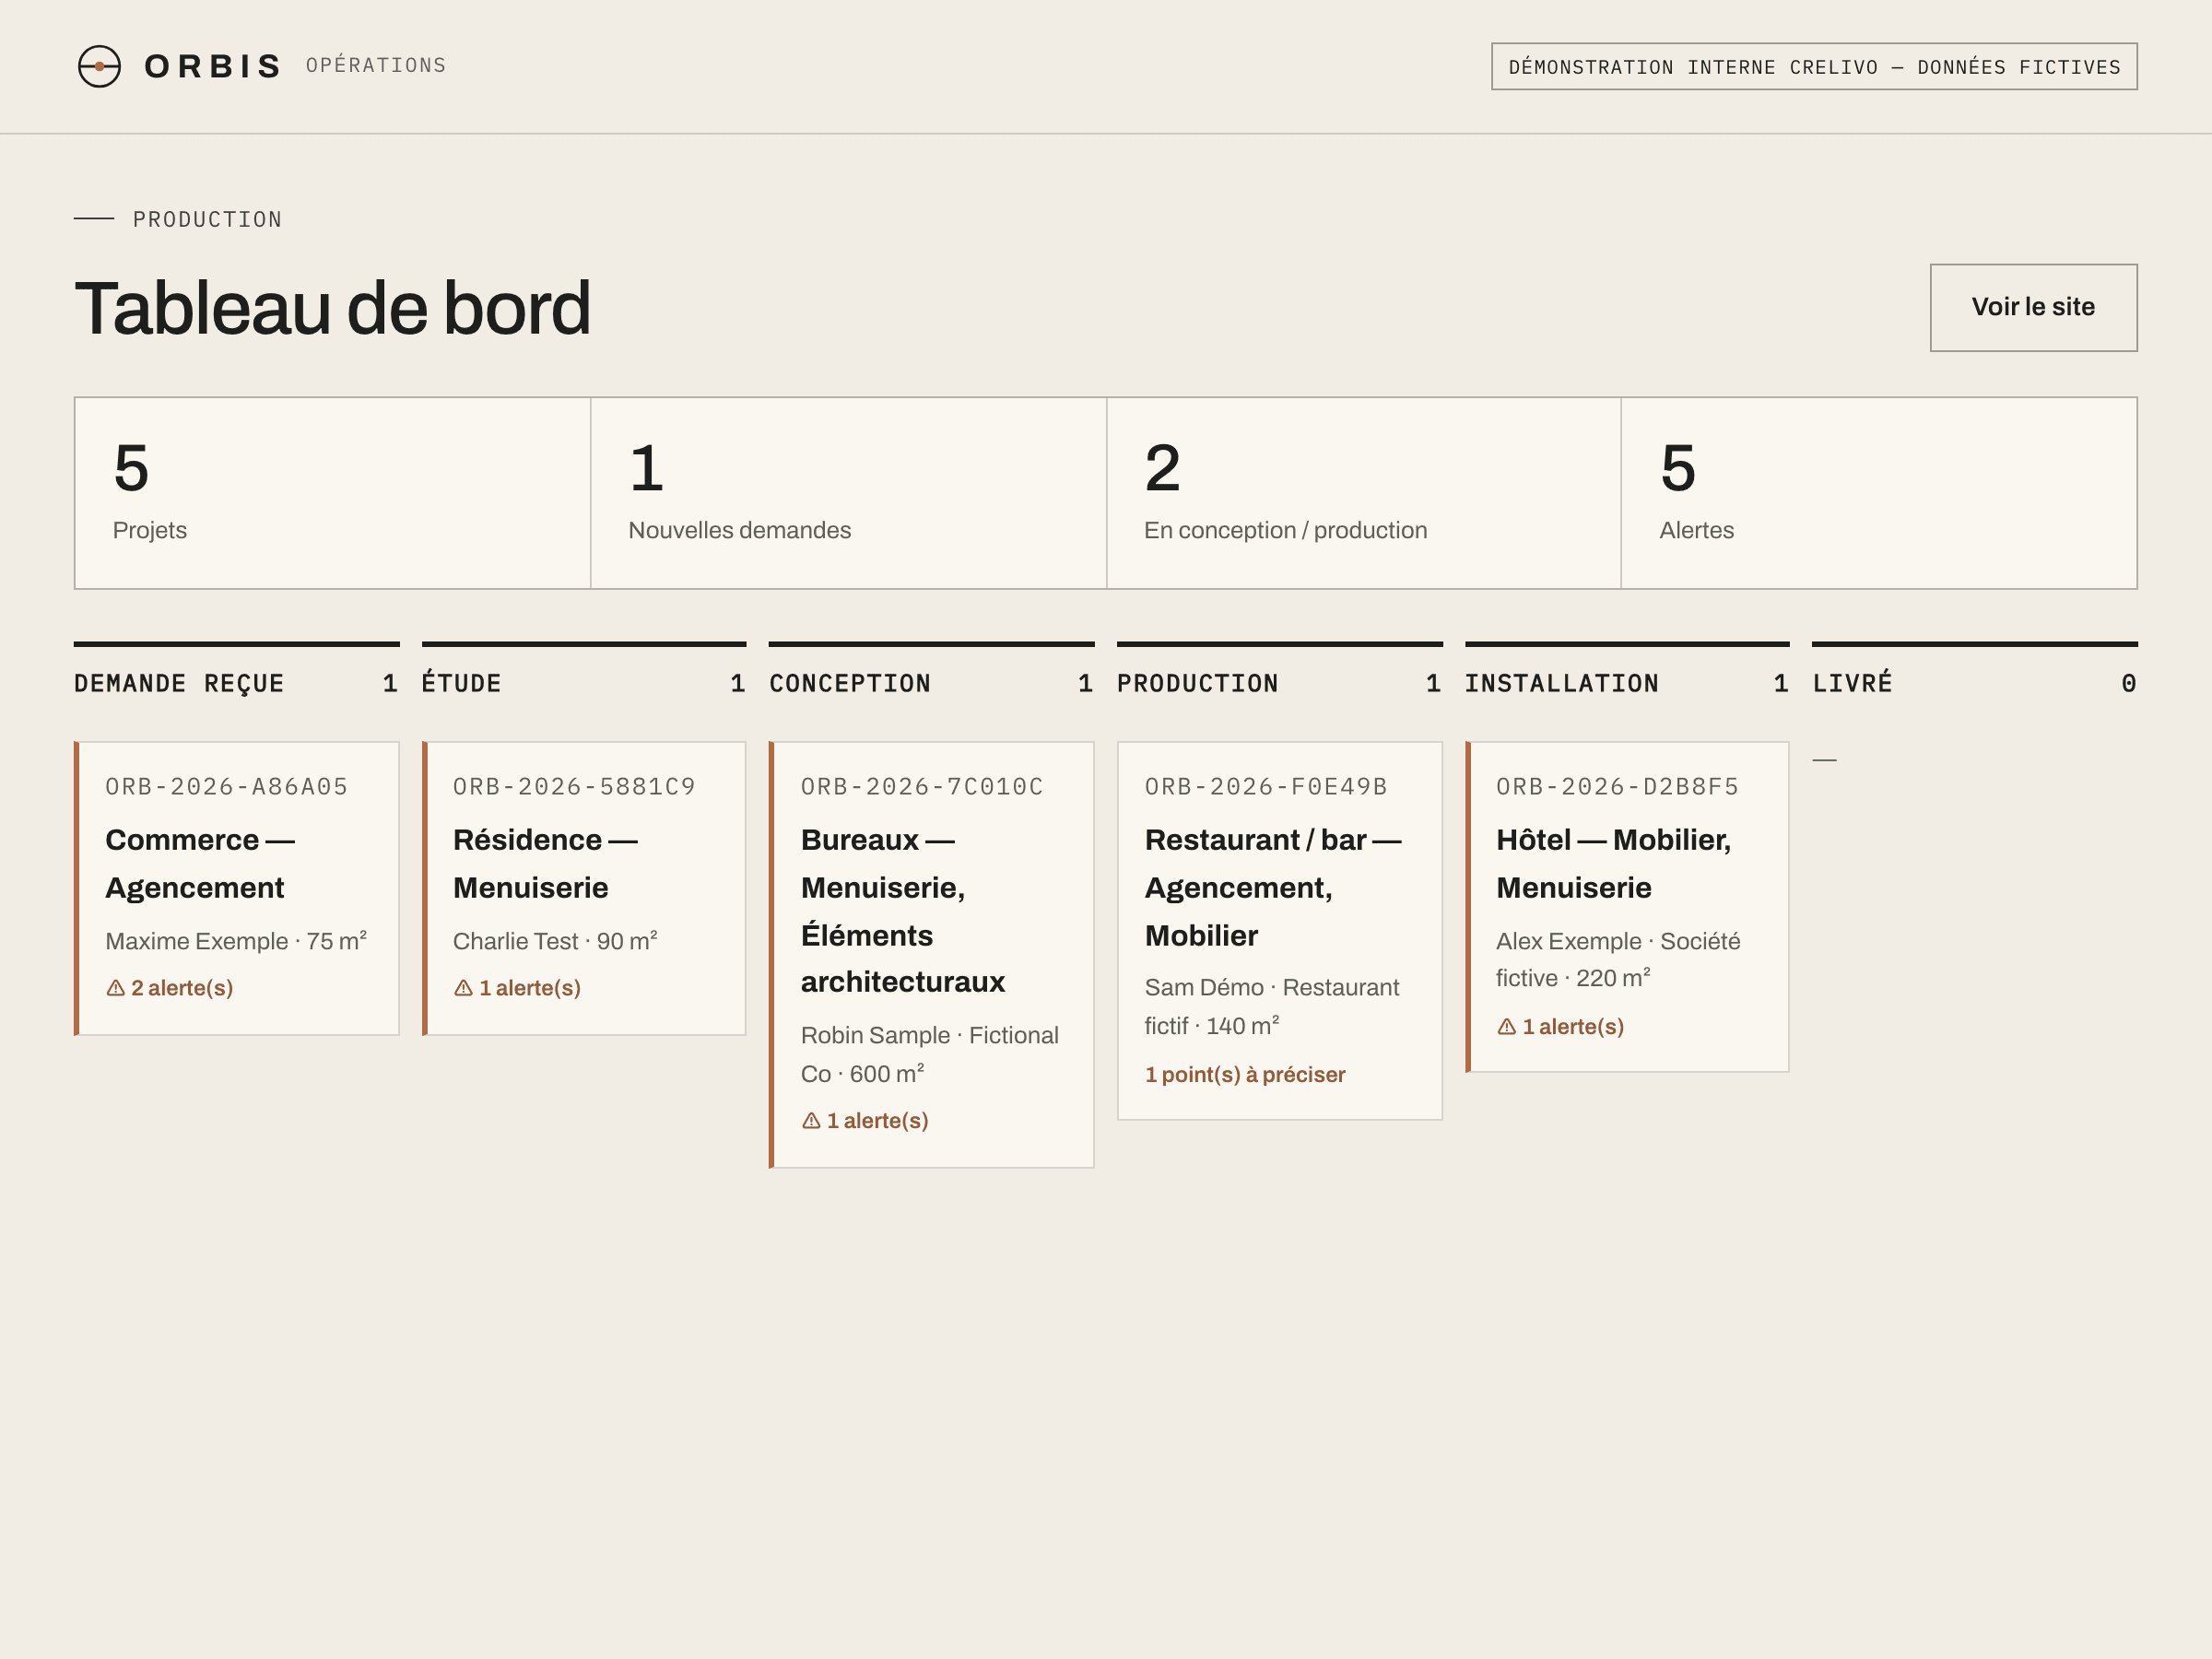Click the DEMANDE REÇUE column header

237,683
